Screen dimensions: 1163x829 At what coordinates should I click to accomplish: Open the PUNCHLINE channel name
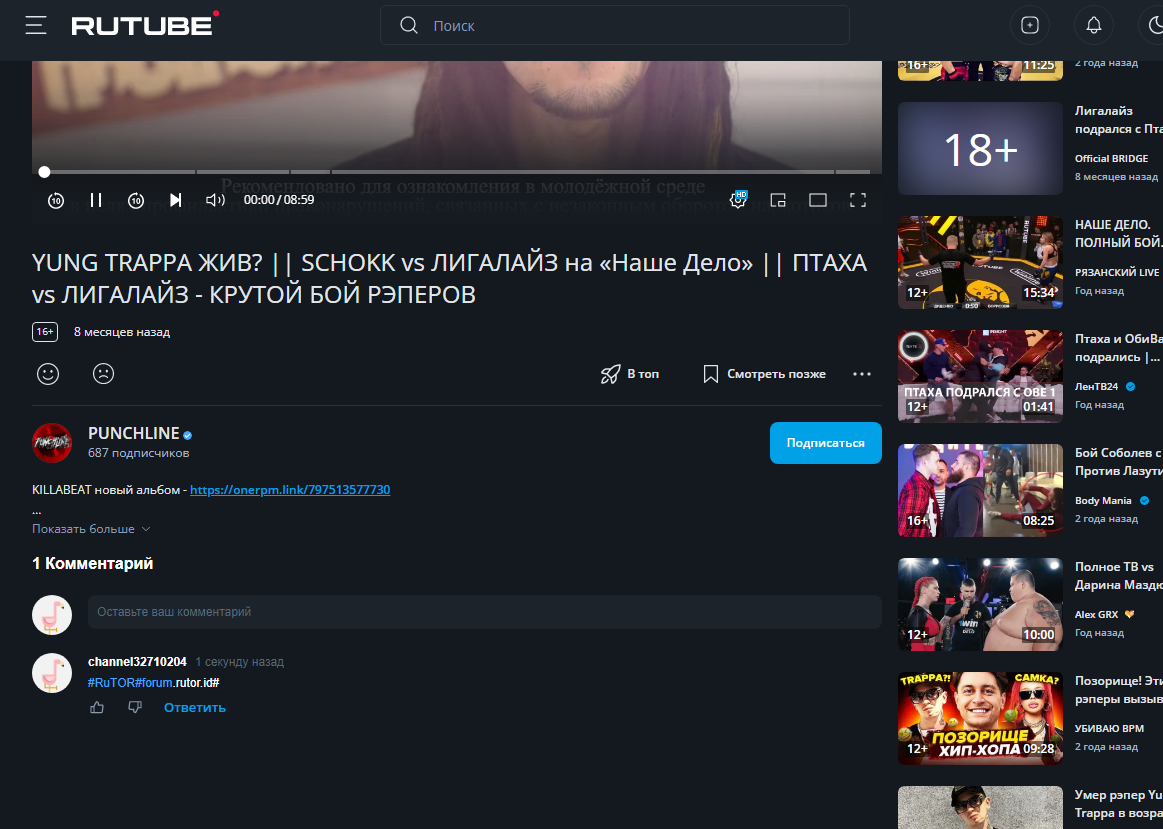click(134, 433)
